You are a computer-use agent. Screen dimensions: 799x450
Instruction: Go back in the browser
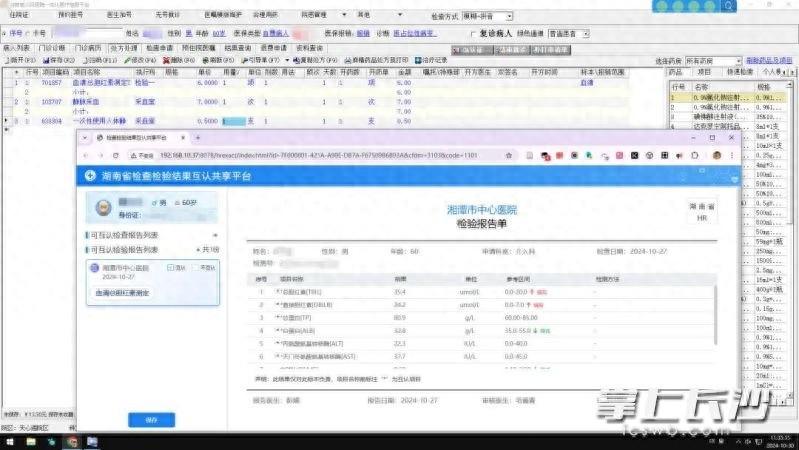click(90, 156)
